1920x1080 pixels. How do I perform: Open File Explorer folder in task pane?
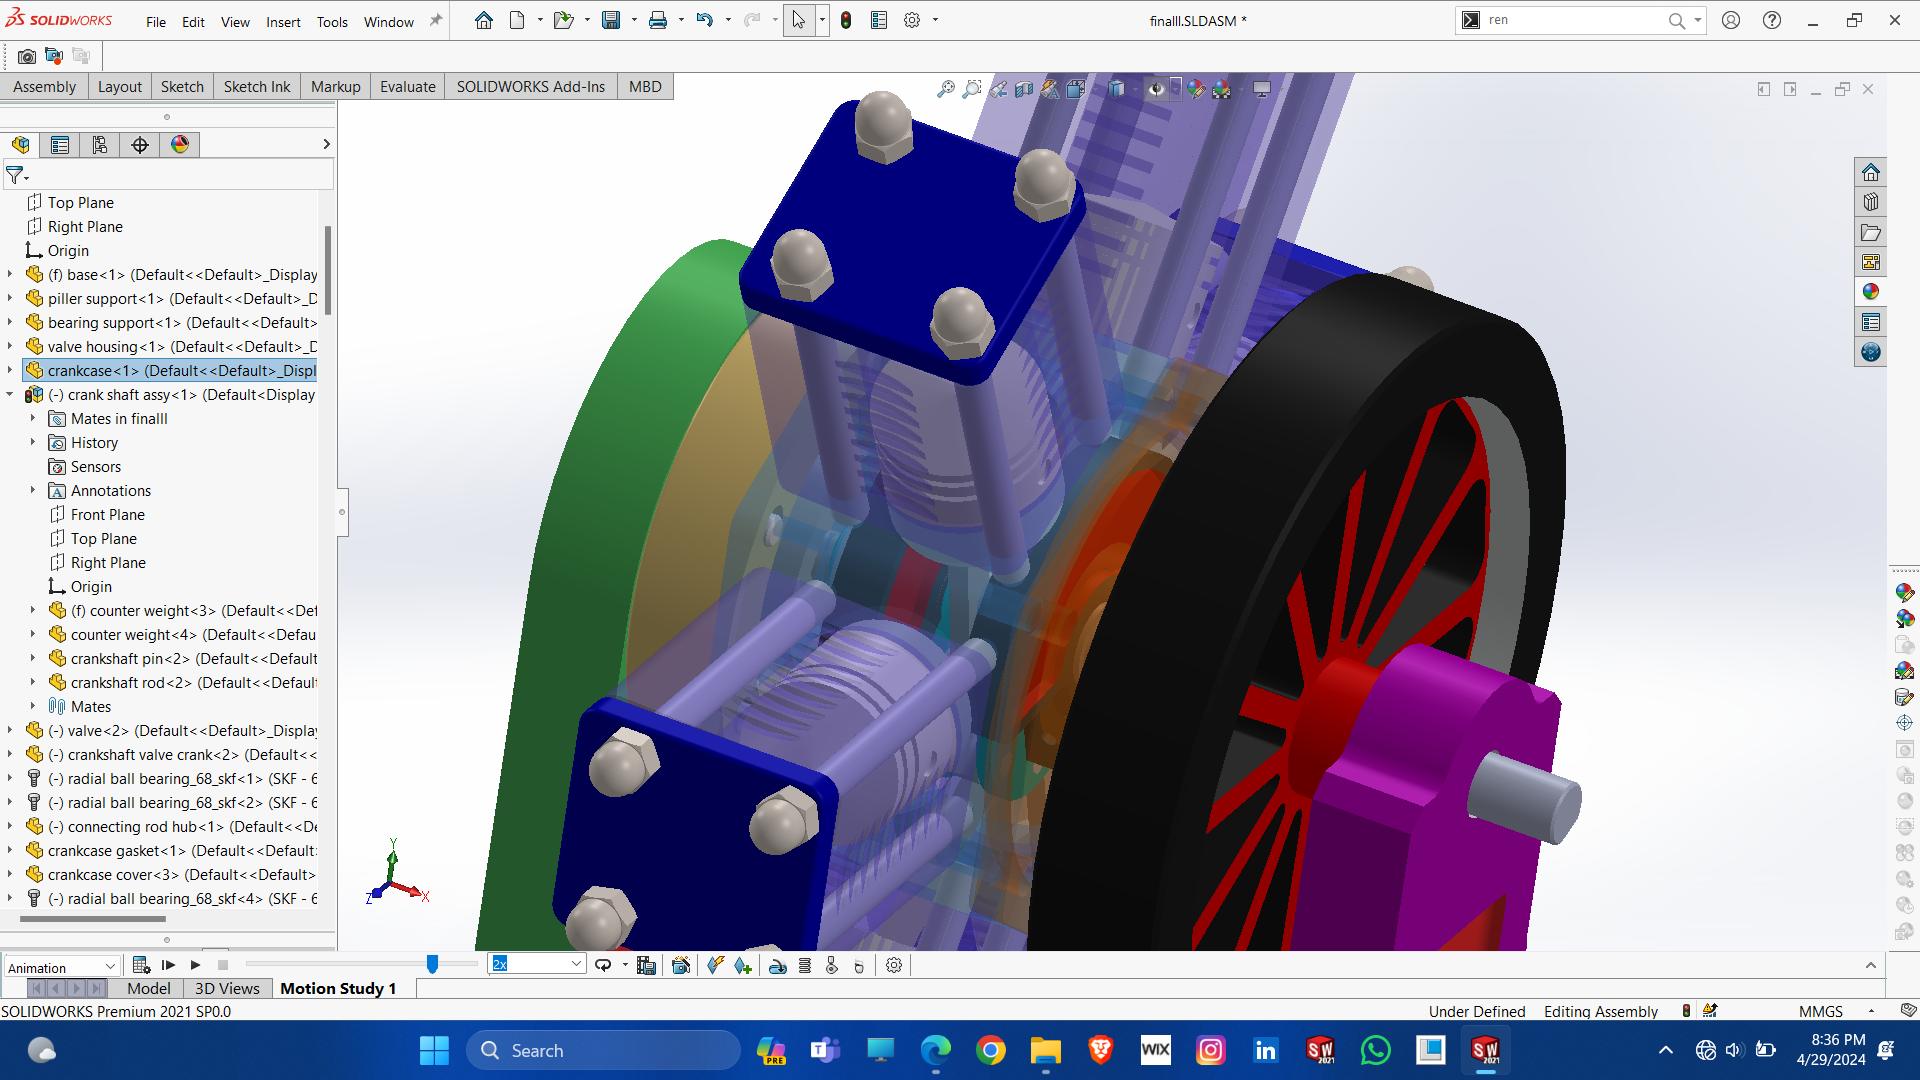point(1871,232)
